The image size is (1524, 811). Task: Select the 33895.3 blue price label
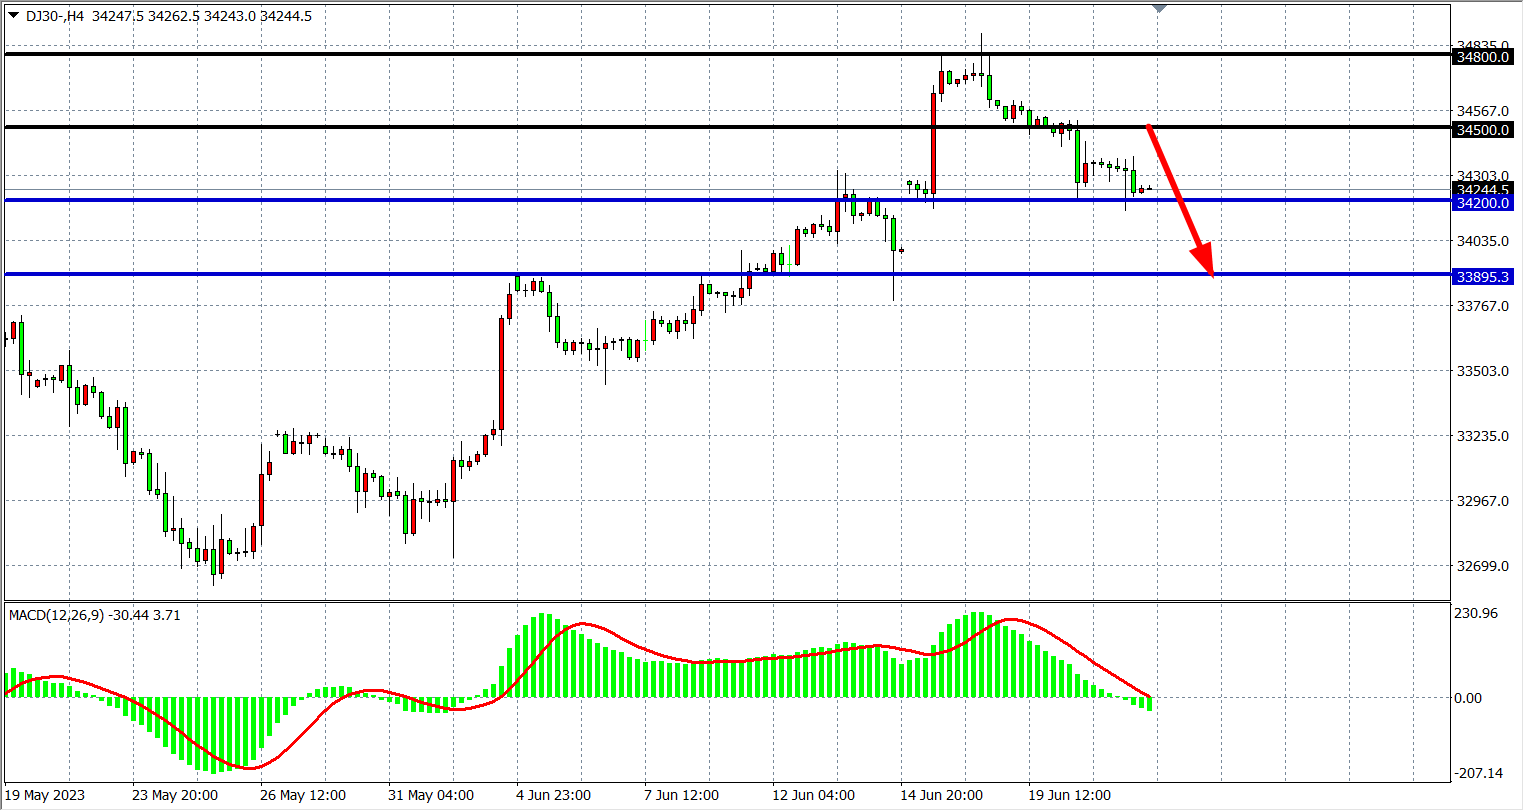tap(1484, 276)
